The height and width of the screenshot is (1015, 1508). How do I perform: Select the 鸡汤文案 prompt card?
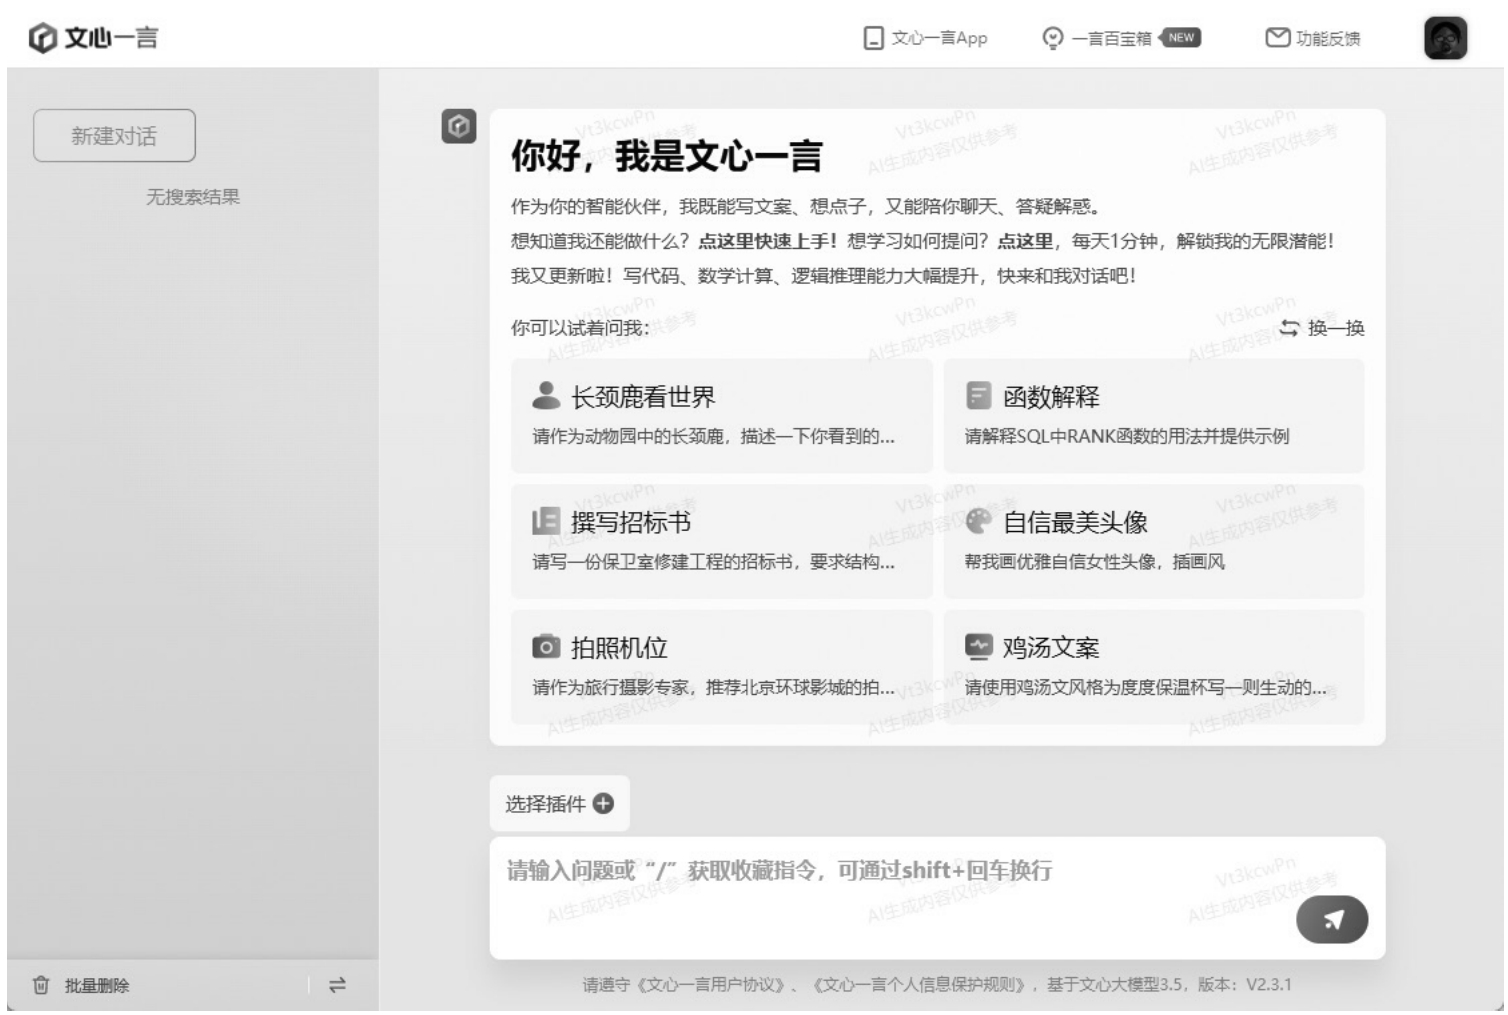pyautogui.click(x=1154, y=667)
